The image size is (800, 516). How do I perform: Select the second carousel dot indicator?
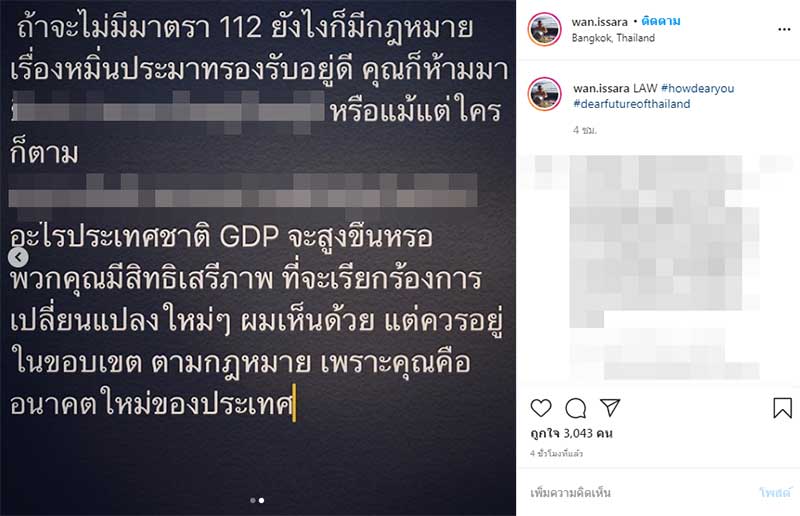[262, 501]
